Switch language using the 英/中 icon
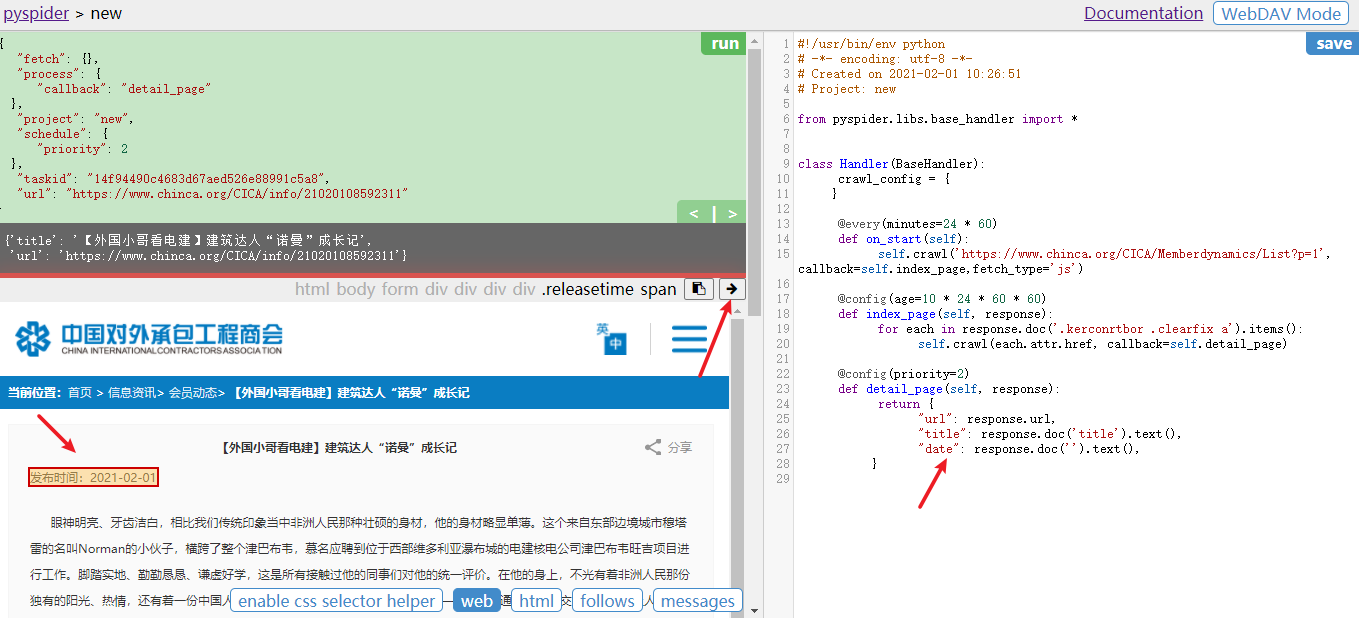Screen dimensions: 1359x618 610,338
